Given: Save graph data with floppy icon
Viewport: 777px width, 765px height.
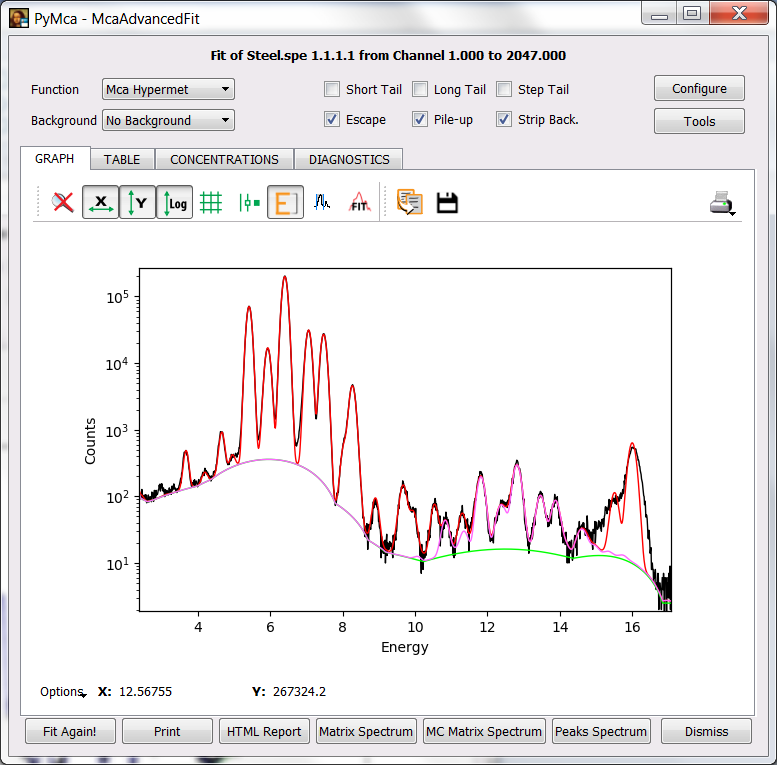Looking at the screenshot, I should coord(447,203).
